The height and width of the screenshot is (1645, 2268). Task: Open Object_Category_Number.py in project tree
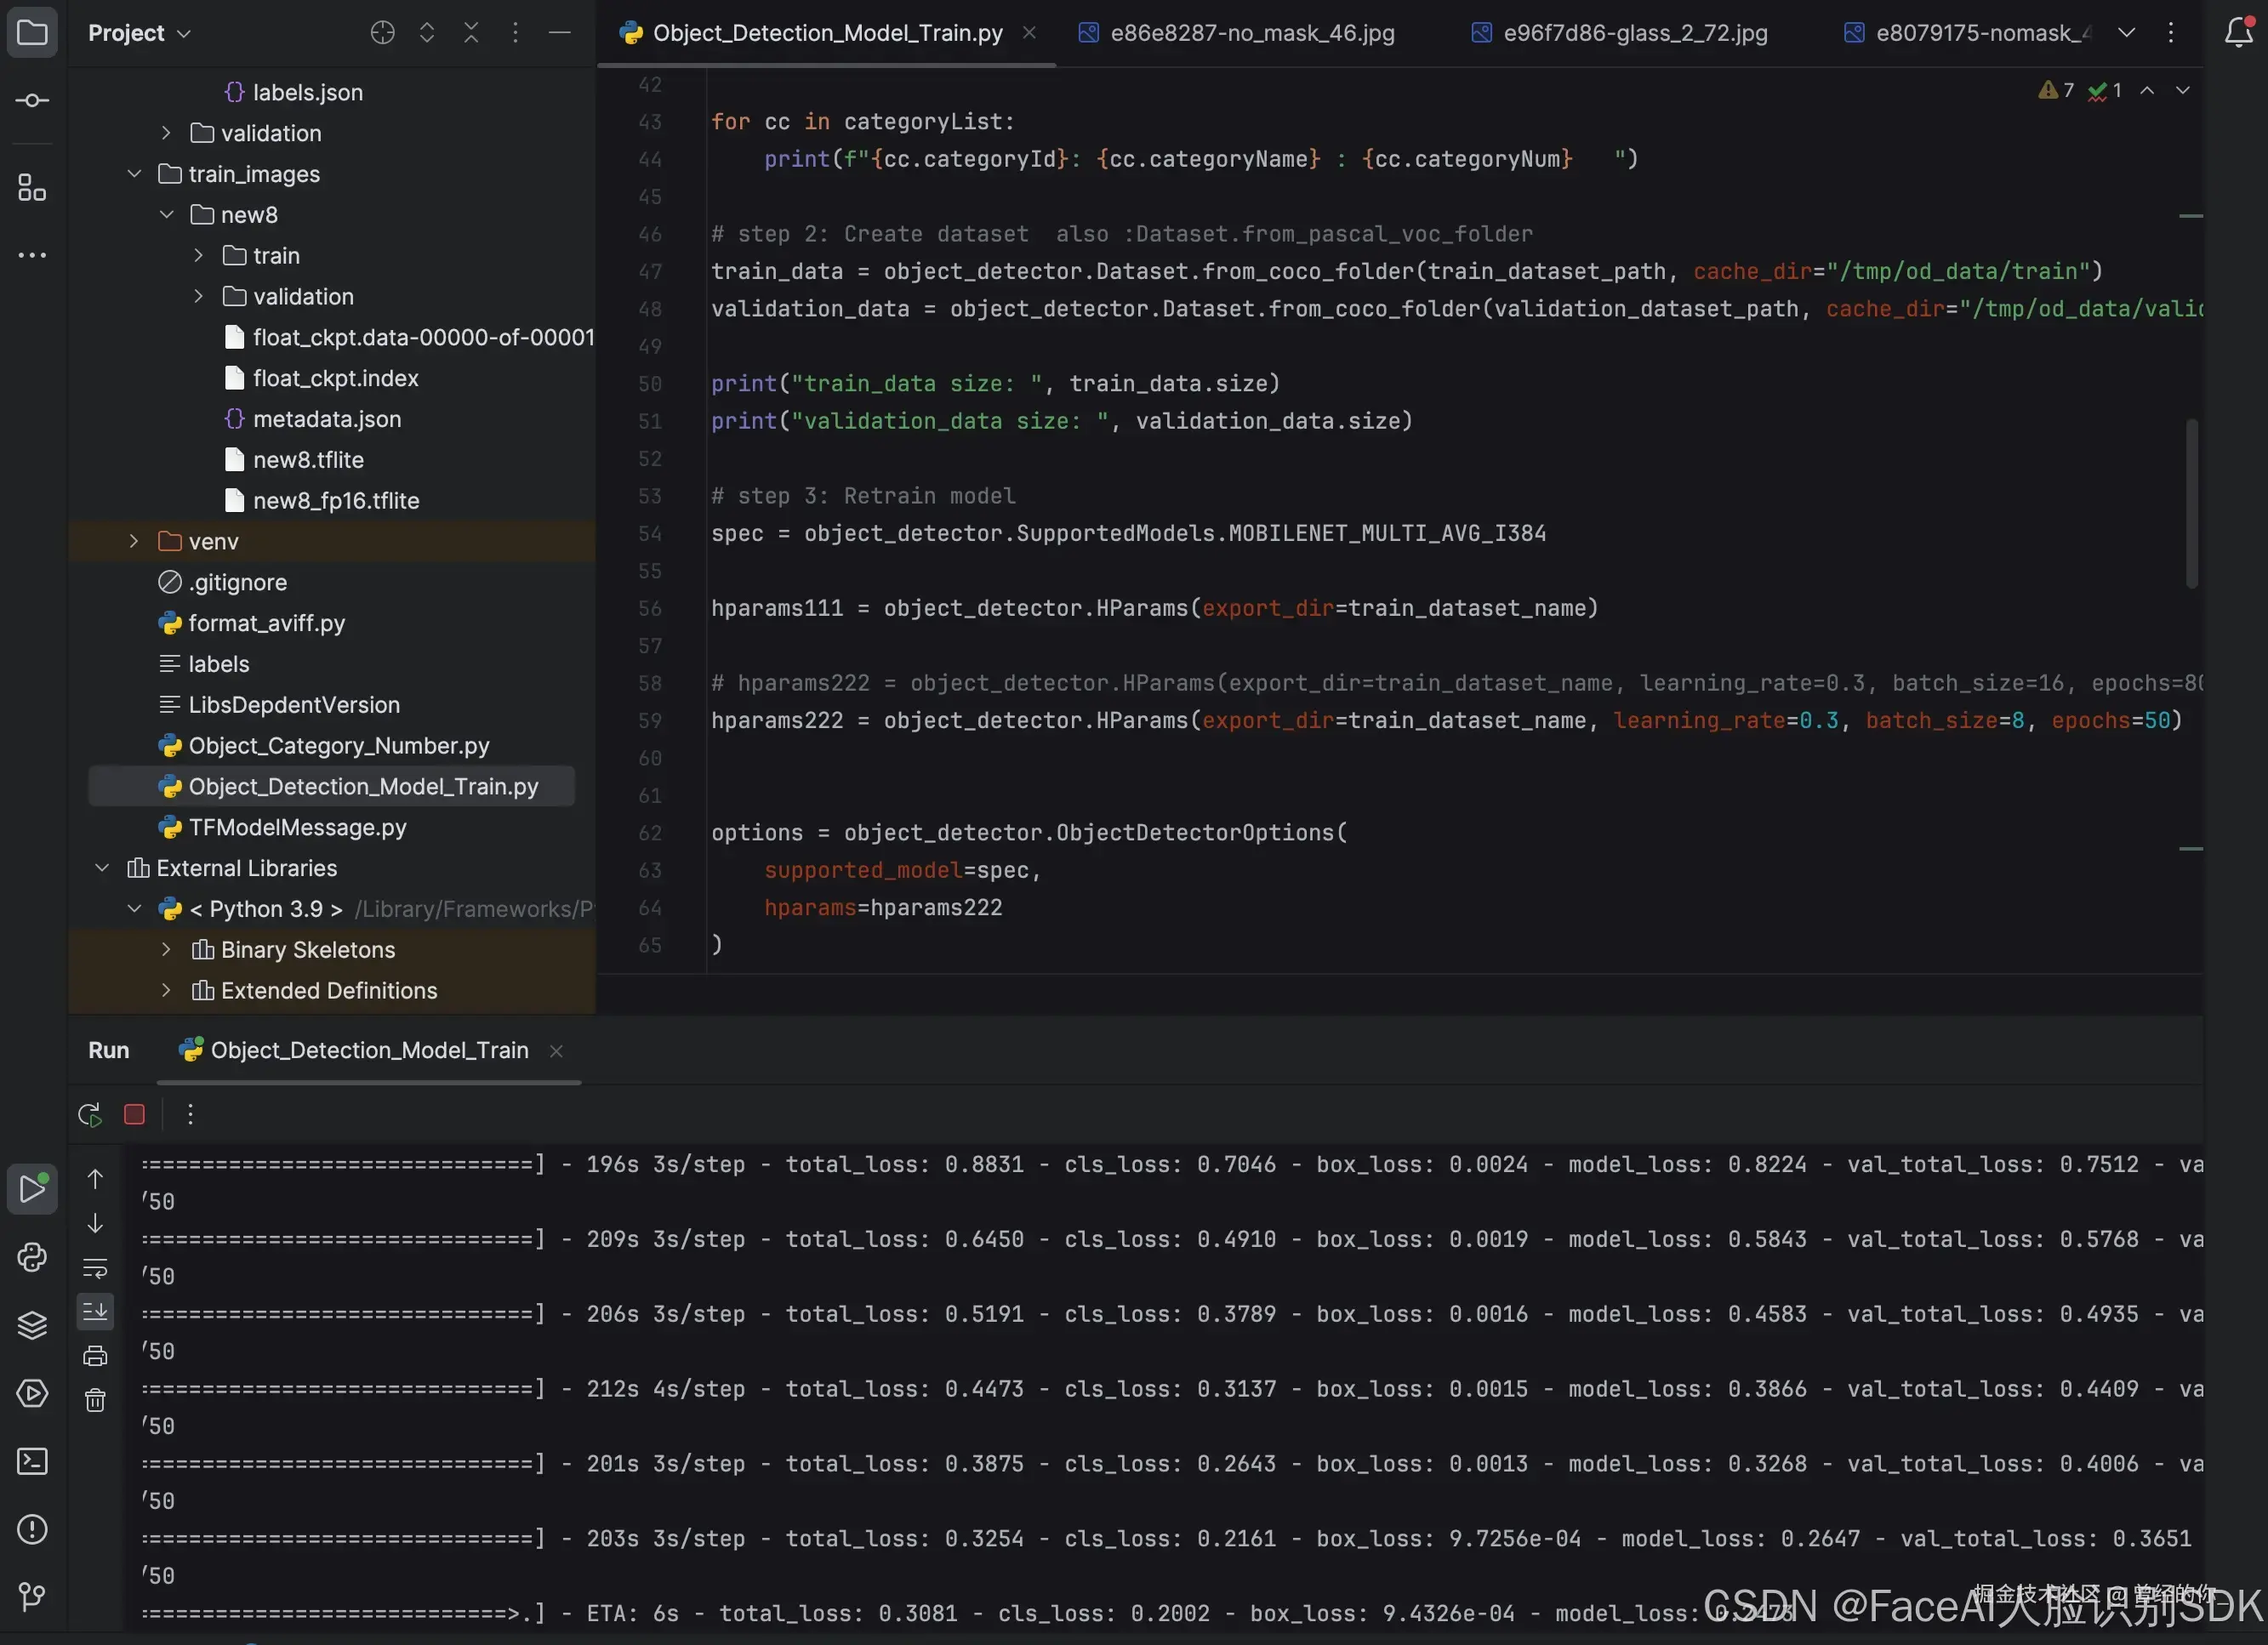tap(338, 746)
